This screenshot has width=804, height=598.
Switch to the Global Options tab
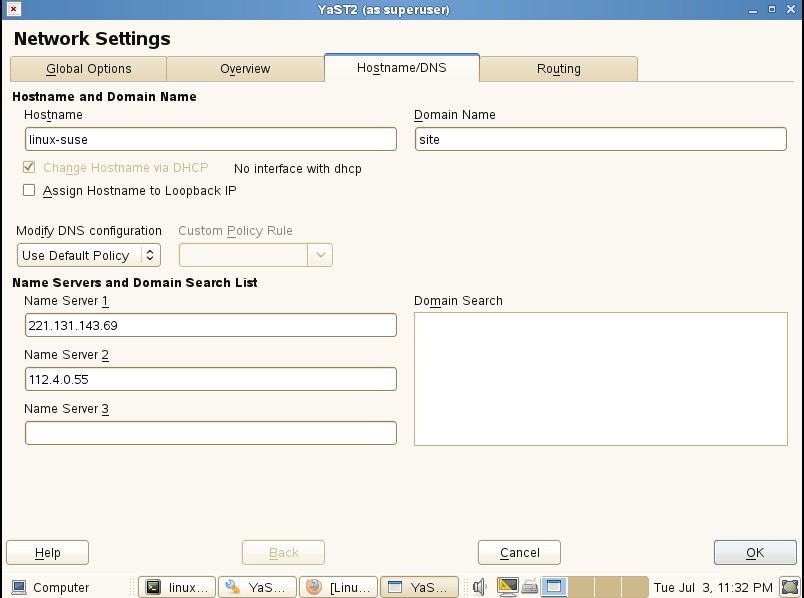pos(88,69)
